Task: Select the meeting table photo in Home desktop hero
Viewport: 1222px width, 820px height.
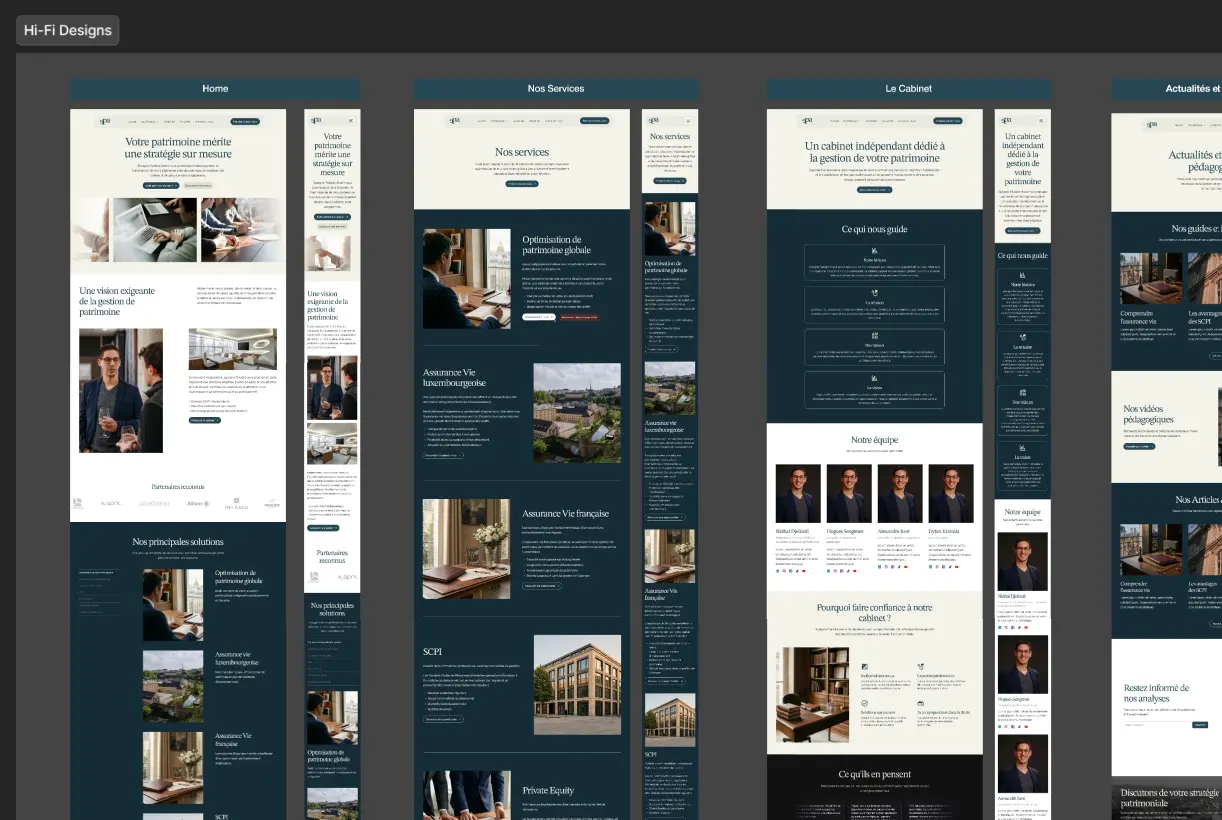Action: [243, 229]
